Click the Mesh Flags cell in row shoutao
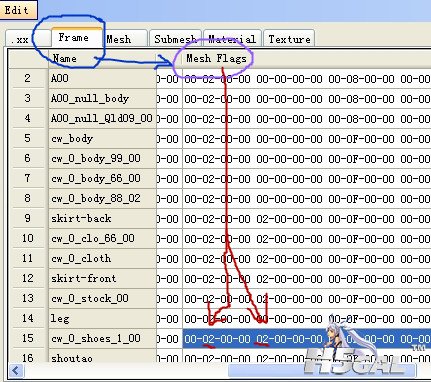The width and height of the screenshot is (431, 382). [307, 356]
